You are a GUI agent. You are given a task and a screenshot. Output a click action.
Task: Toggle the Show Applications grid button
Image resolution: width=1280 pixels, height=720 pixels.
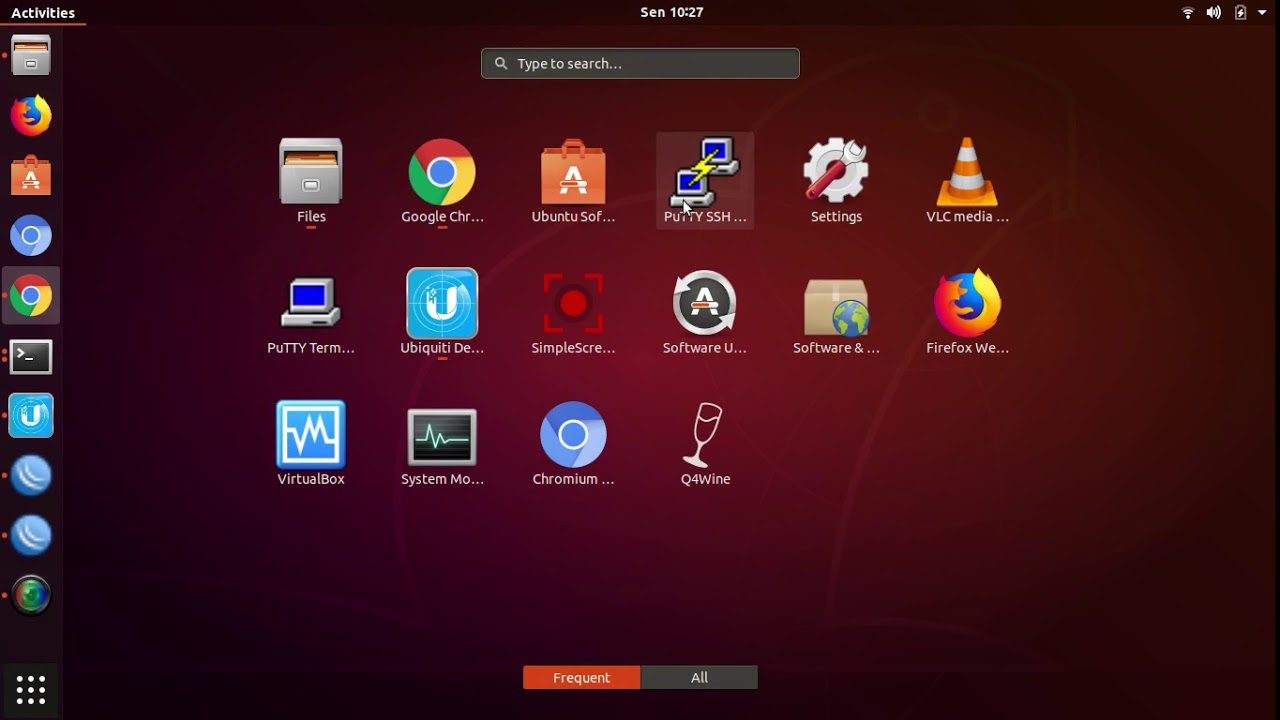(x=31, y=689)
